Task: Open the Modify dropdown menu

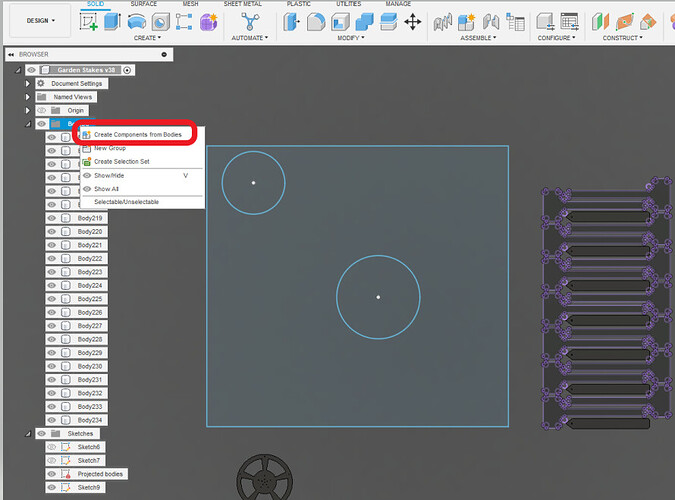Action: pos(351,38)
